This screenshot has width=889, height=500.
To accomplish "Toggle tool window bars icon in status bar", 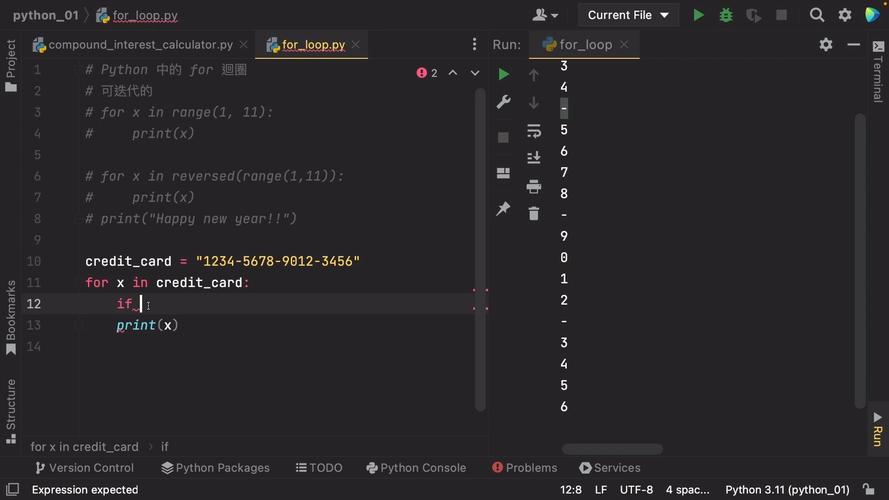I will pos(12,489).
